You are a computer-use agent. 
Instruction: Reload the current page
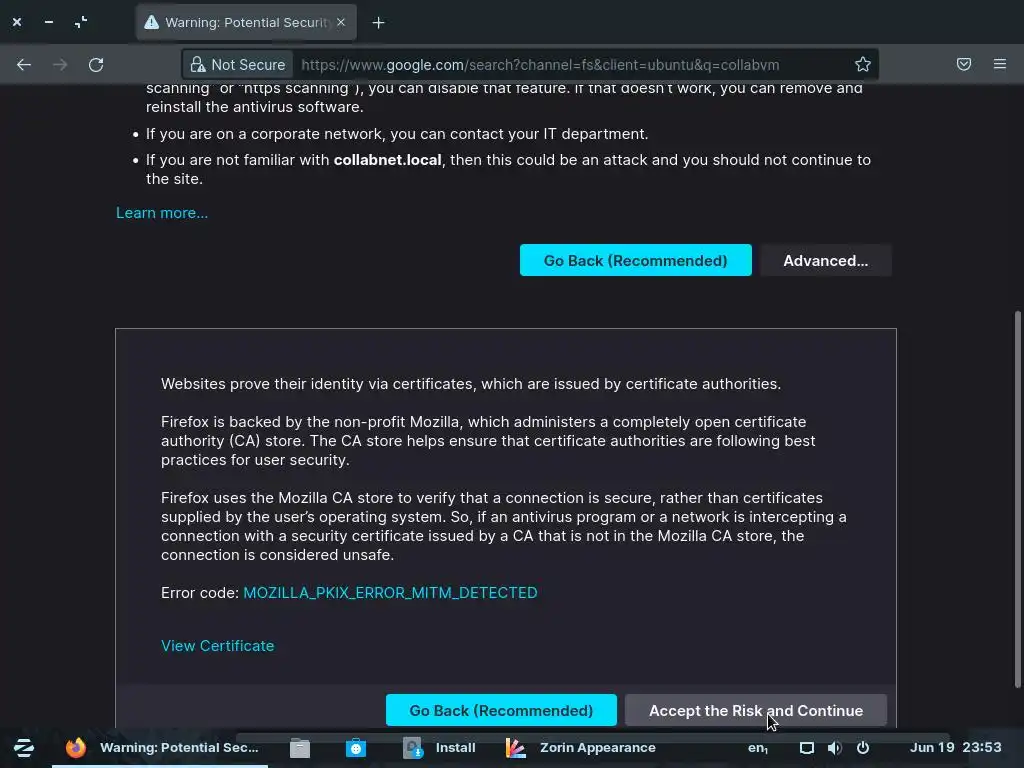coord(96,65)
